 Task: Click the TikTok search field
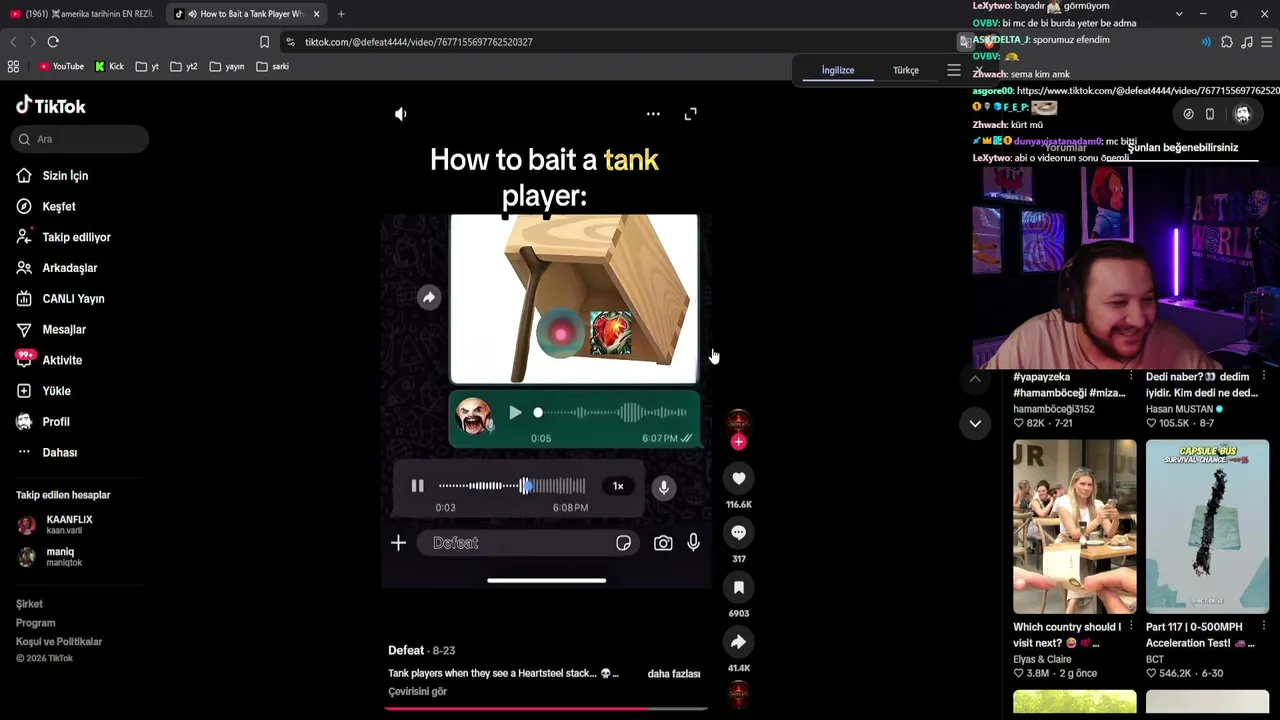[x=81, y=140]
